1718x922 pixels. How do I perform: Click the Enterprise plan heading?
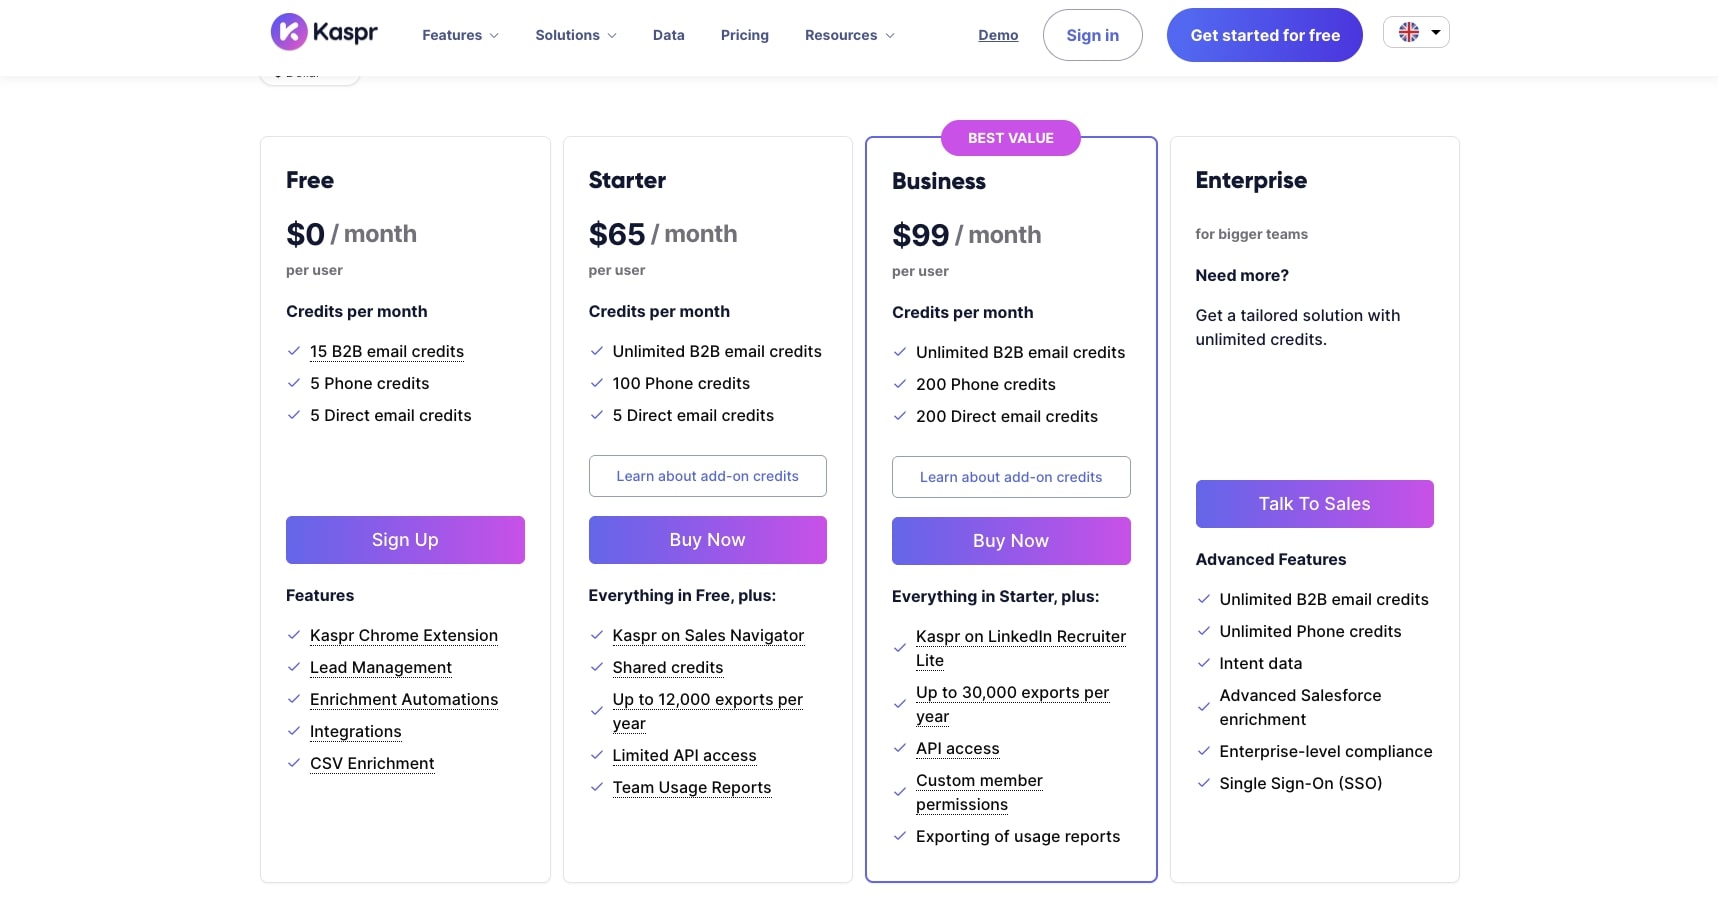tap(1251, 180)
